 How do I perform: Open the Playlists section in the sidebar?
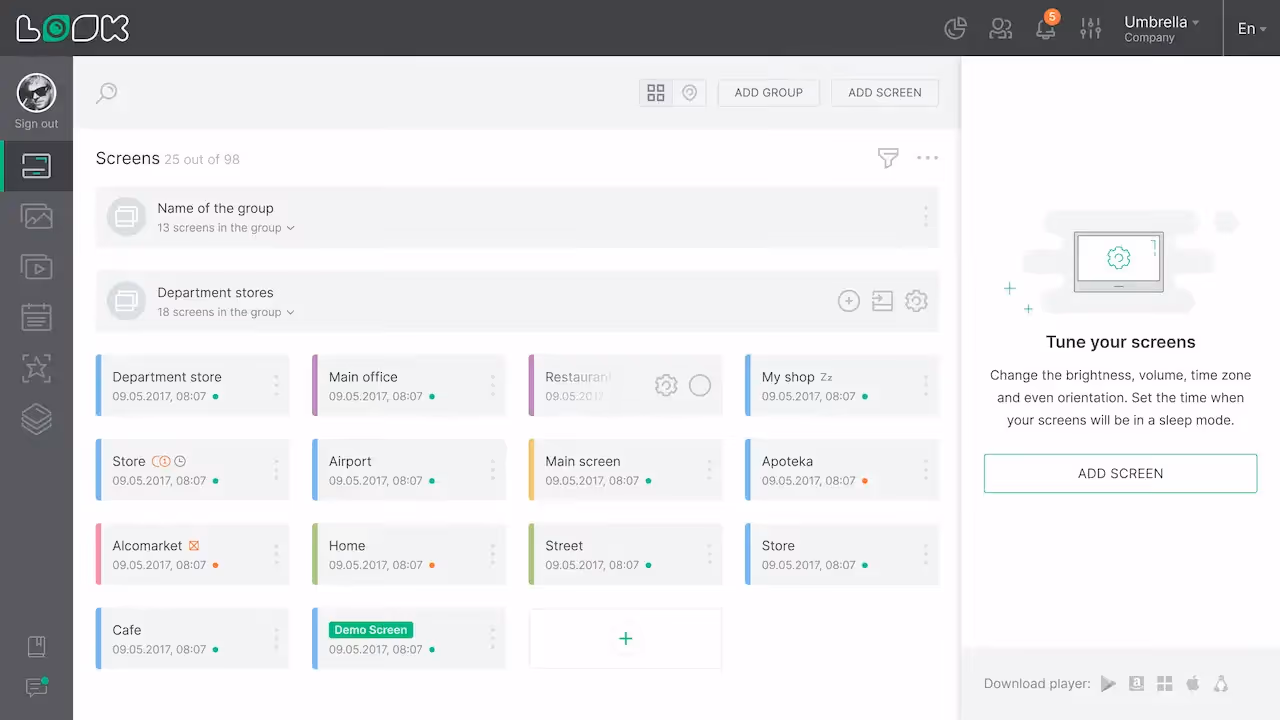[x=36, y=266]
